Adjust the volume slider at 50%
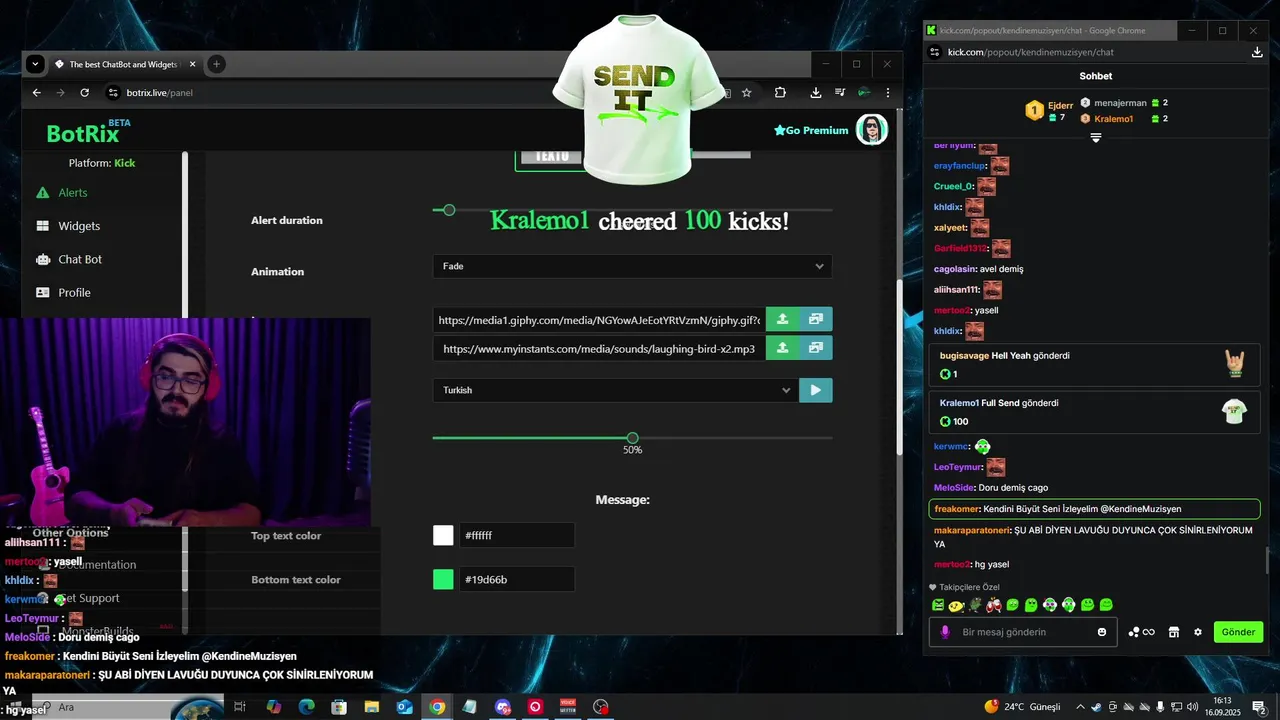This screenshot has height=720, width=1280. click(632, 438)
